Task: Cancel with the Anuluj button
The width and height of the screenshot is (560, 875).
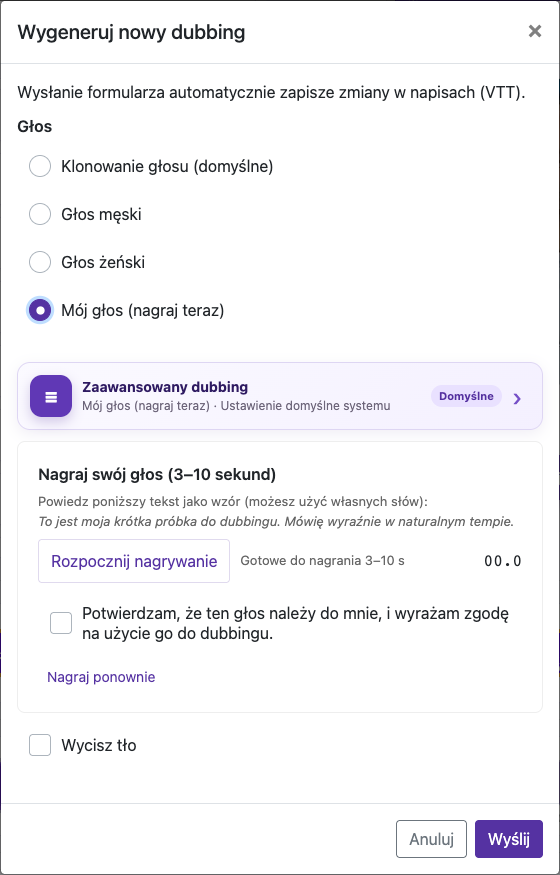Action: pyautogui.click(x=431, y=839)
